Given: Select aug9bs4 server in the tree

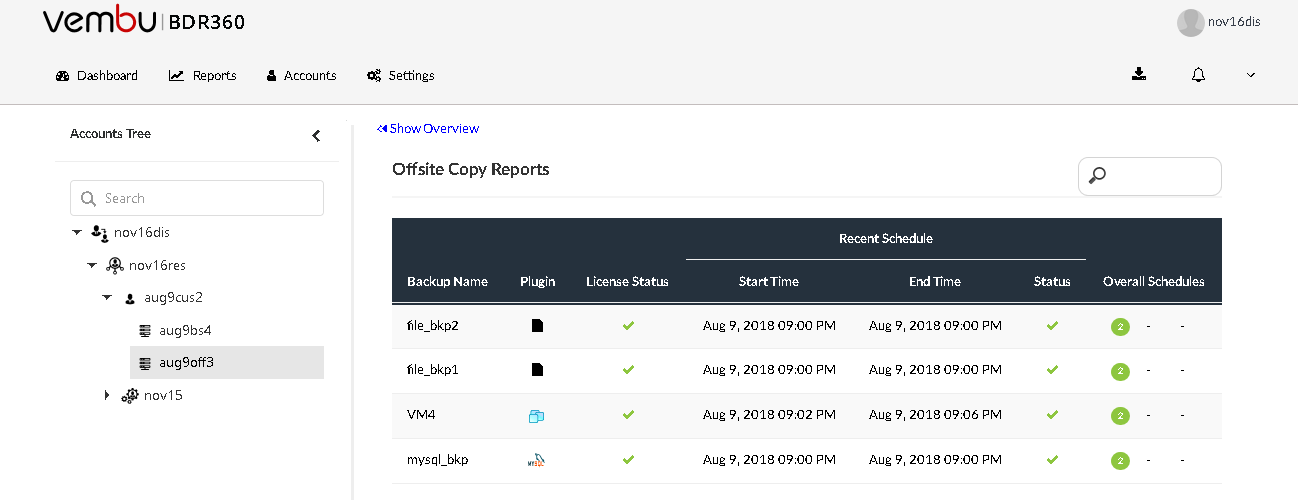Looking at the screenshot, I should click(185, 330).
